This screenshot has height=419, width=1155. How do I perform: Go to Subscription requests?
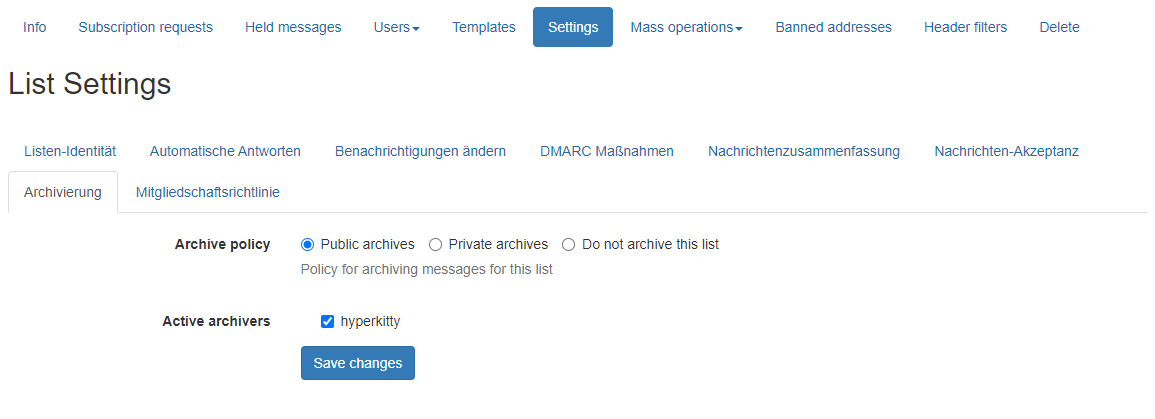145,27
